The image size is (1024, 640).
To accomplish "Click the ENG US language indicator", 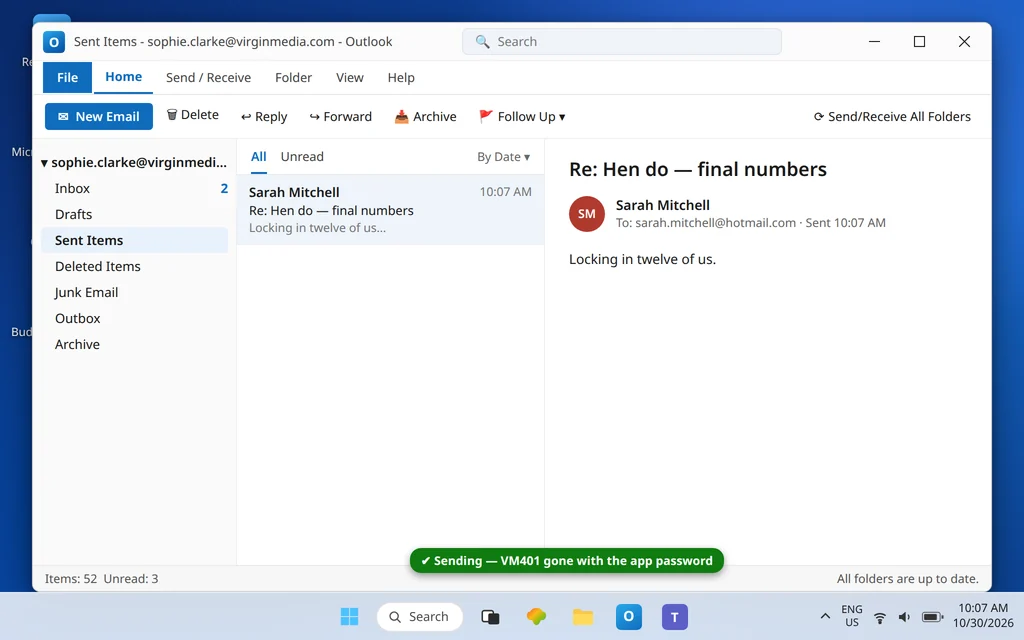I will coord(852,616).
